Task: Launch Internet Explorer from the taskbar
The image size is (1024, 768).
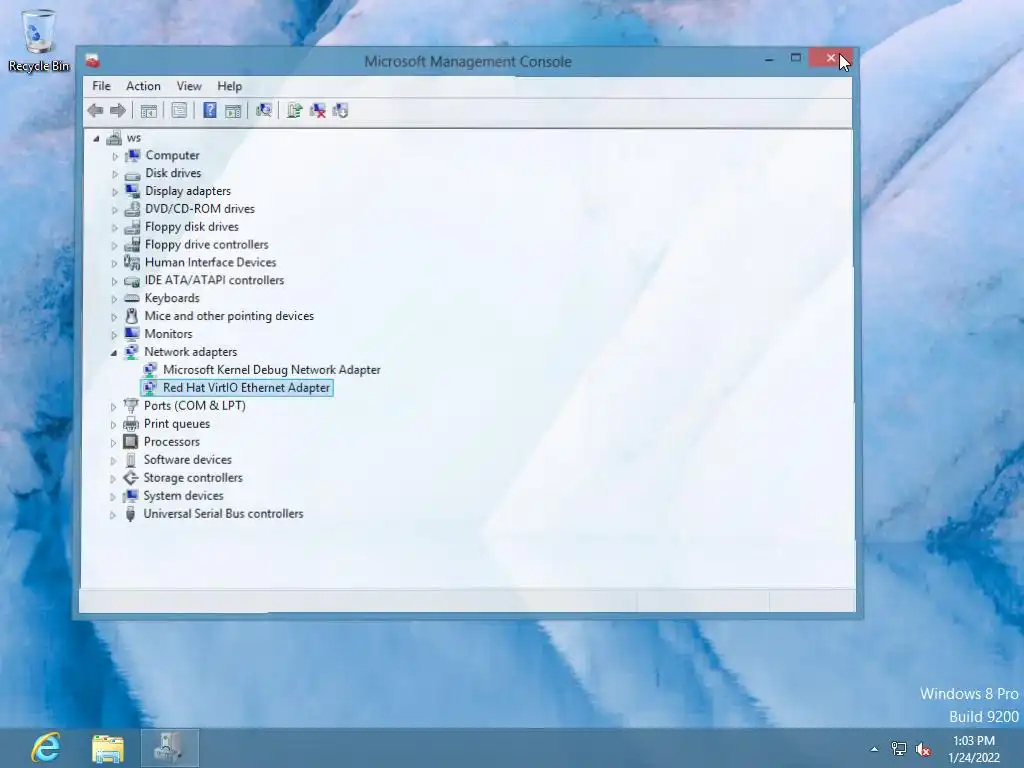Action: tap(46, 748)
